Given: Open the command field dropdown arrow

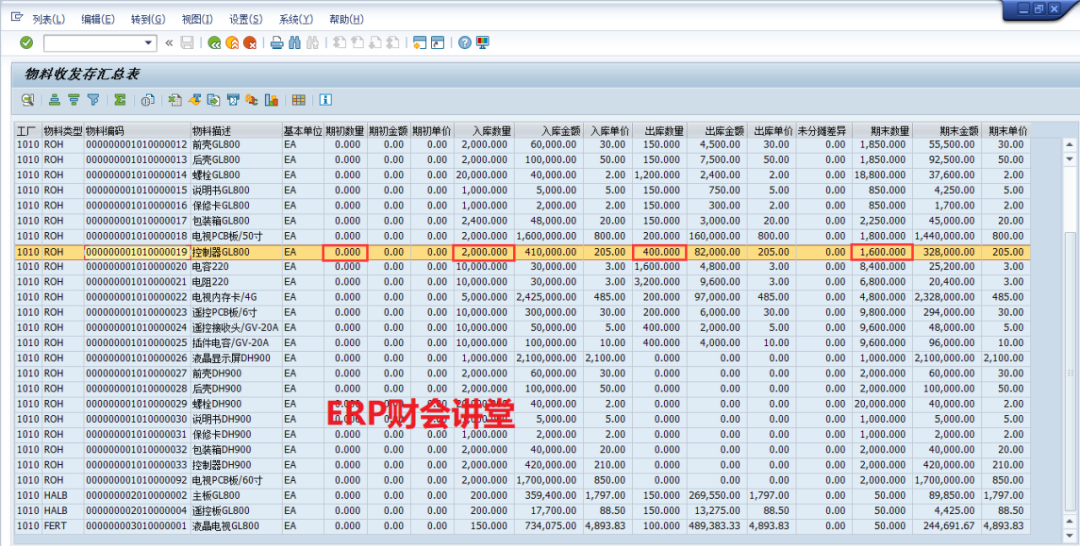Looking at the screenshot, I should [149, 43].
